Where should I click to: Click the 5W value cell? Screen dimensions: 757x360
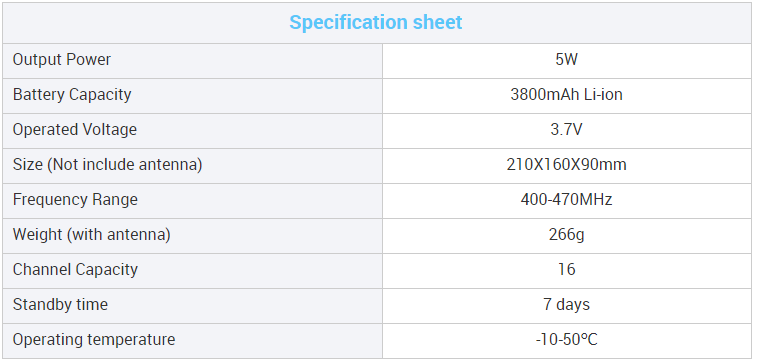coord(567,61)
